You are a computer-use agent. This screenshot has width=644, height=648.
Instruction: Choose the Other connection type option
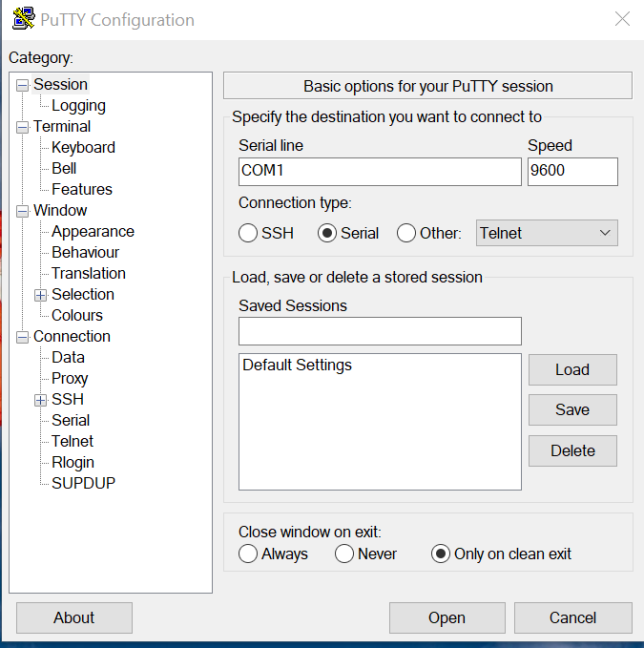(407, 233)
